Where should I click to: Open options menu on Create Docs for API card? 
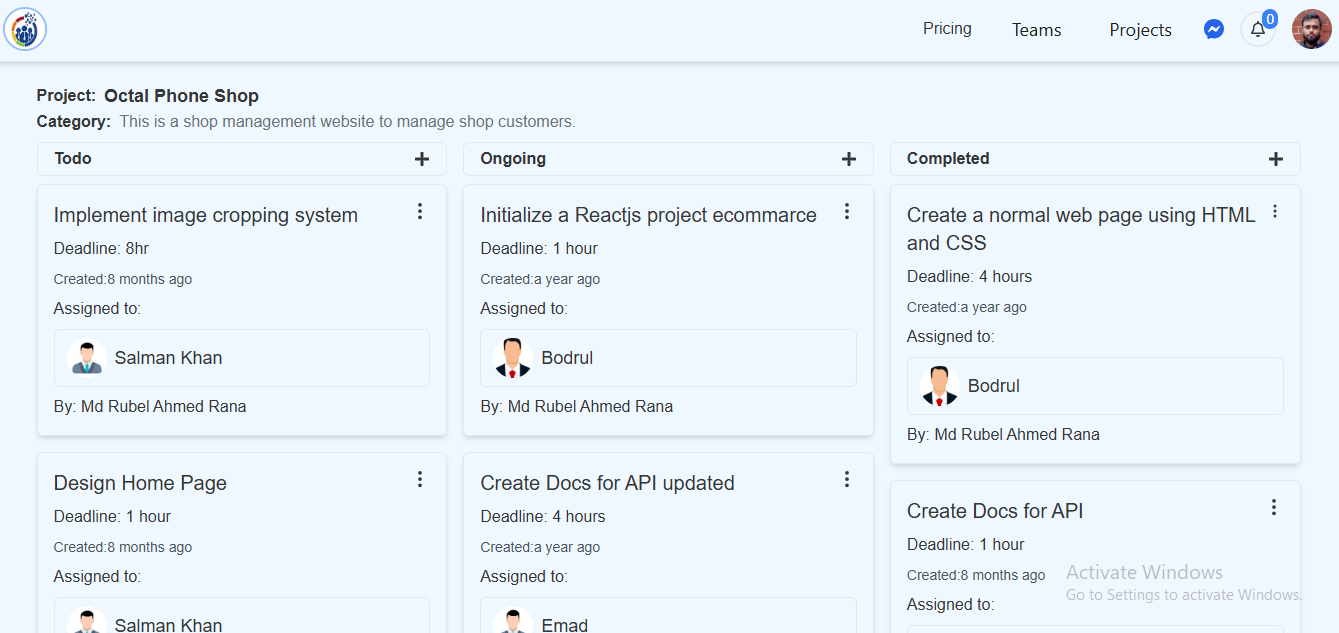1274,507
